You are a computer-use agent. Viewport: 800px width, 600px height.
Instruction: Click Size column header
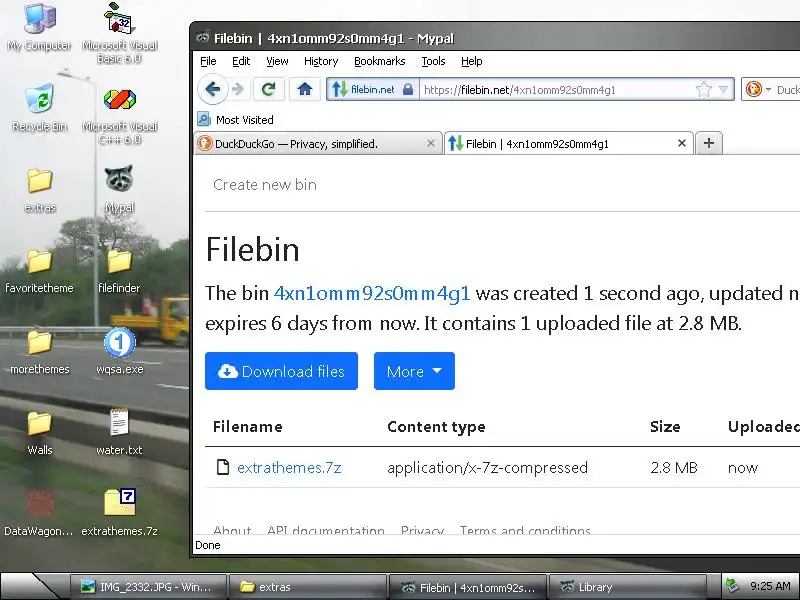coord(665,427)
